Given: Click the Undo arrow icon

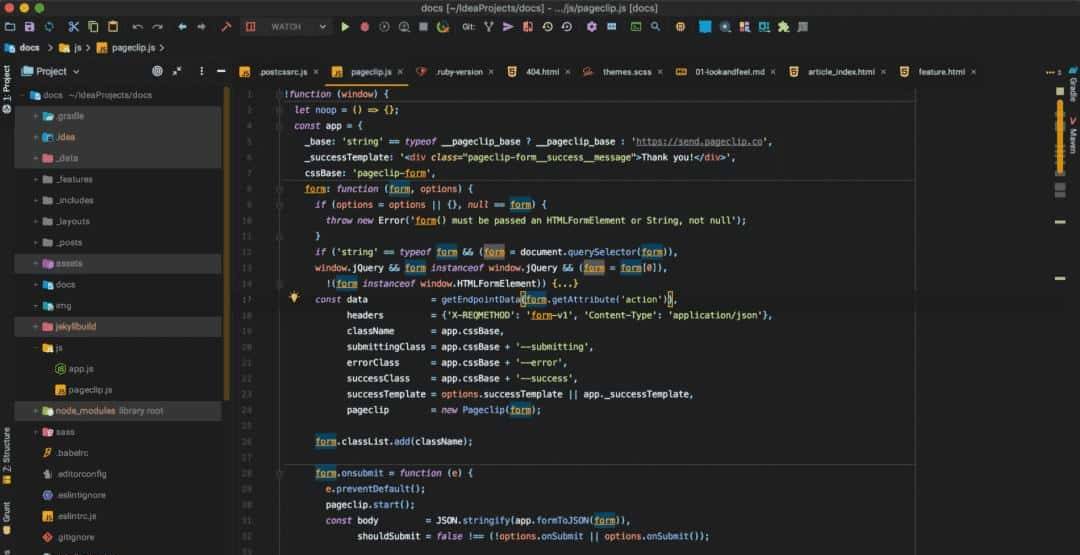Looking at the screenshot, I should tap(137, 27).
